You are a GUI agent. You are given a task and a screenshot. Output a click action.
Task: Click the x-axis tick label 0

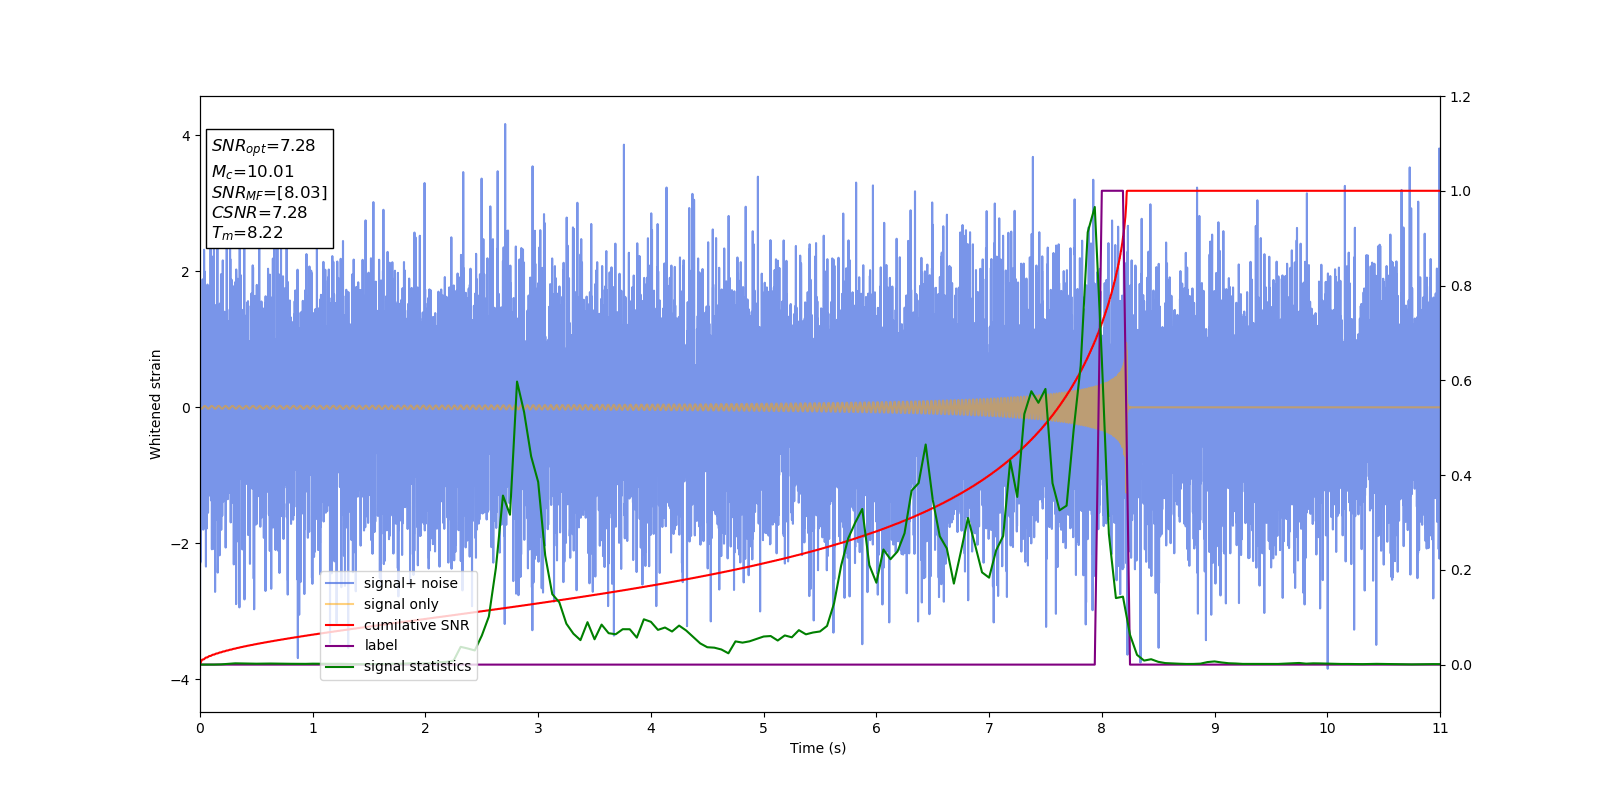[200, 728]
